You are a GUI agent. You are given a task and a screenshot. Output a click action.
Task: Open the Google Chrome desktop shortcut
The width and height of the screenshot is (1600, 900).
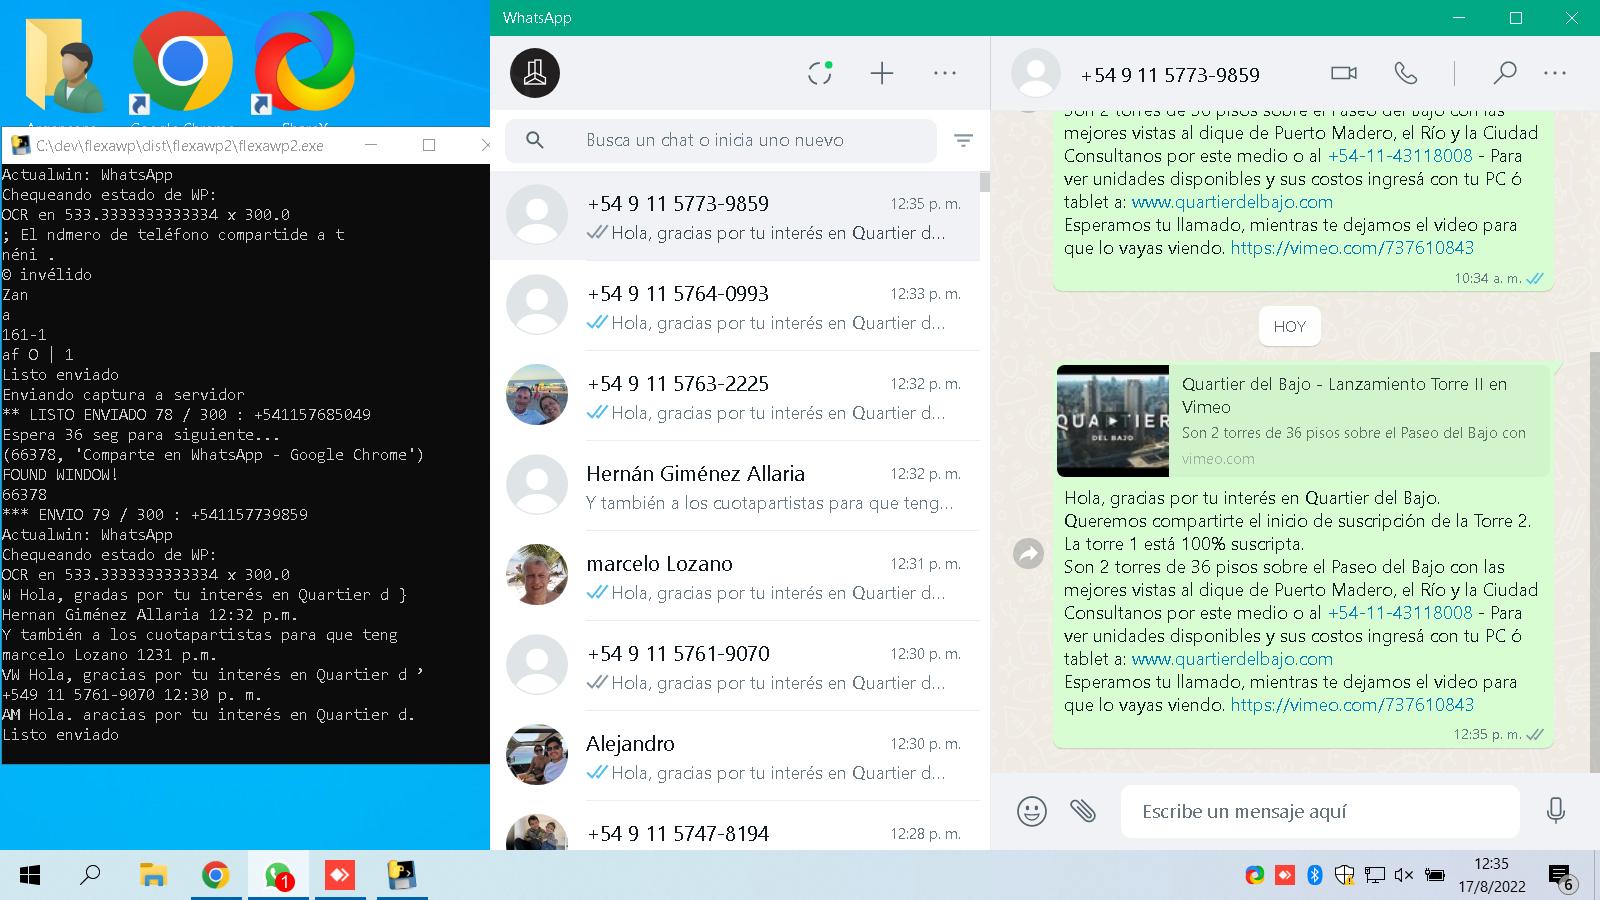(x=182, y=65)
